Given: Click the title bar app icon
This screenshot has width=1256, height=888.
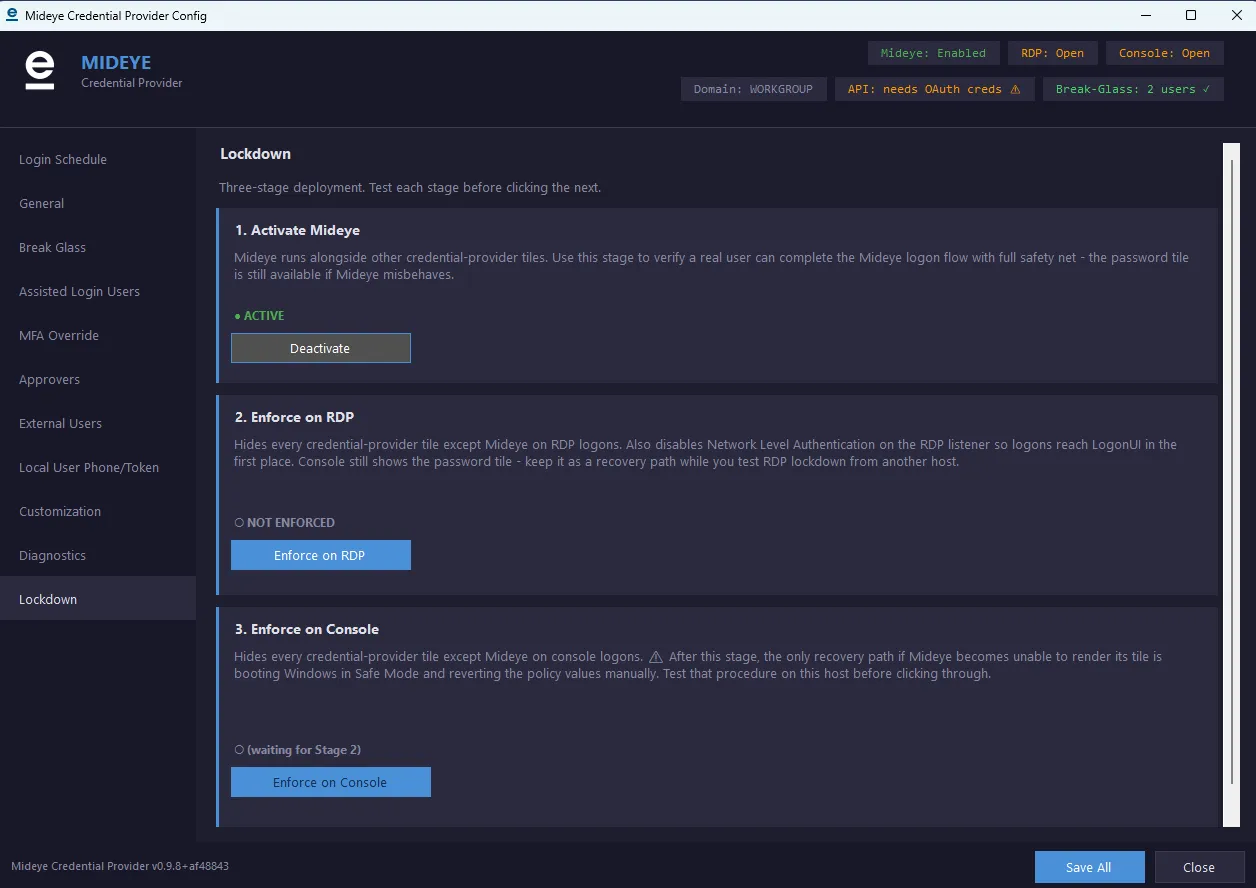Looking at the screenshot, I should tap(12, 15).
